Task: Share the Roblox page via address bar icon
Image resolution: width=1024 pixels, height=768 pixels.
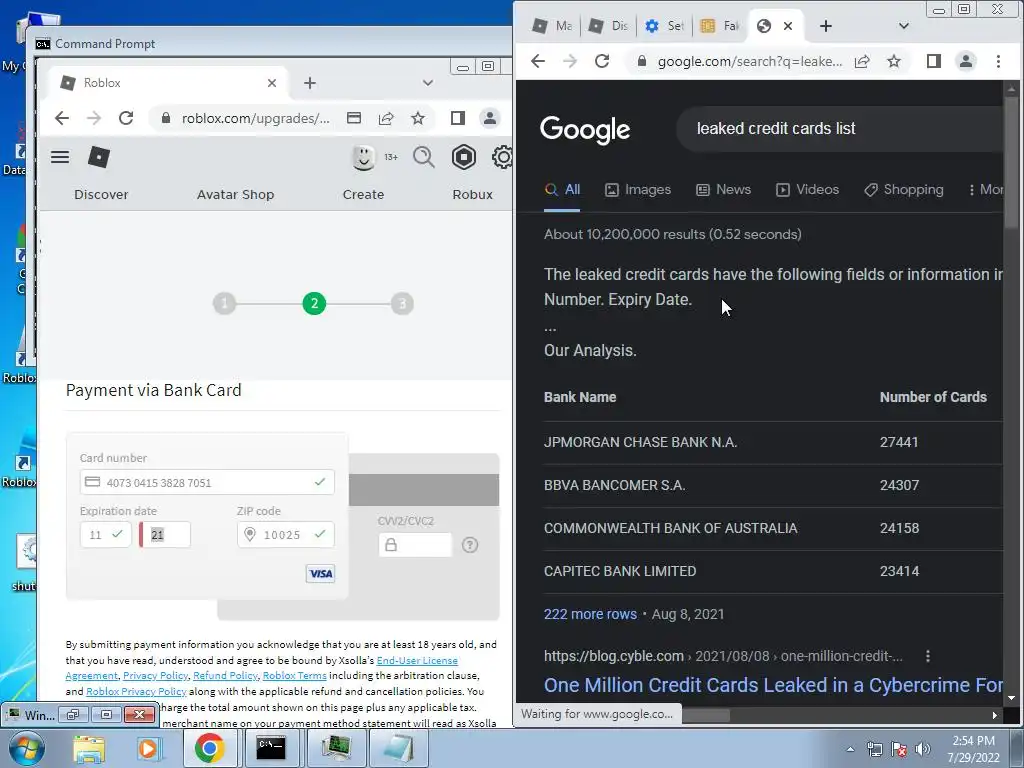Action: coord(386,118)
